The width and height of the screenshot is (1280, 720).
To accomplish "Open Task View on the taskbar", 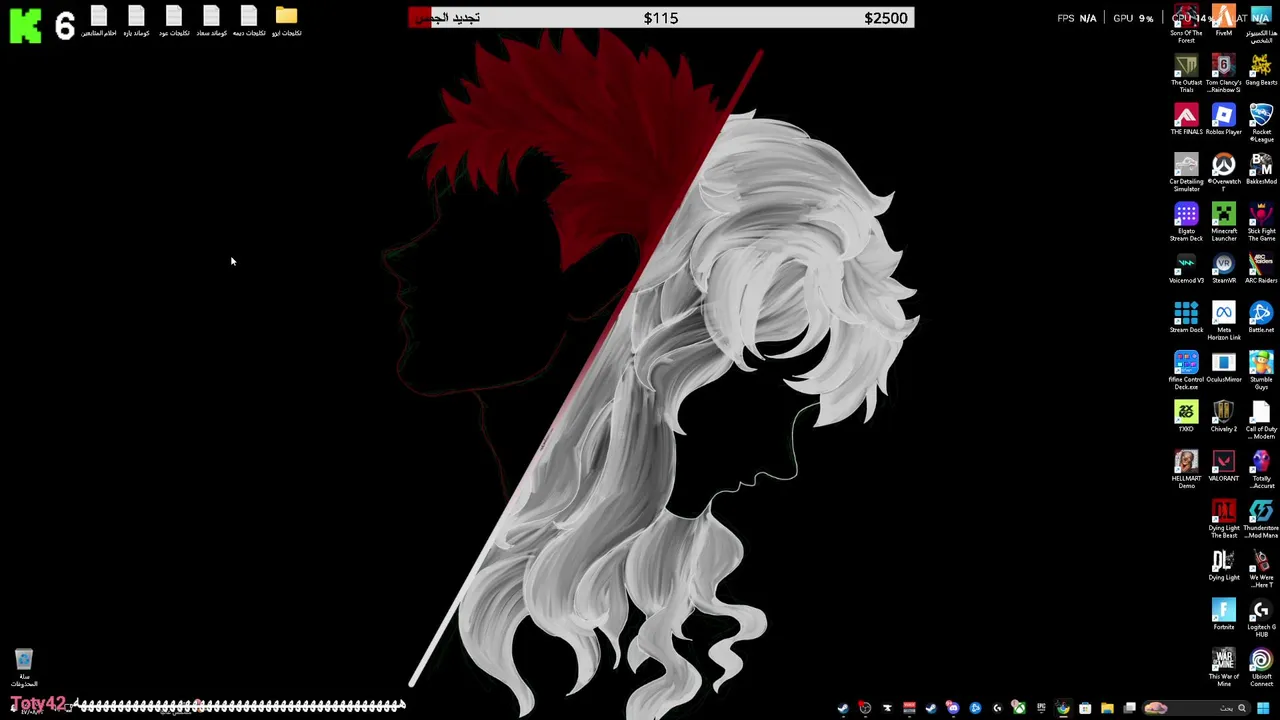I will point(1130,708).
